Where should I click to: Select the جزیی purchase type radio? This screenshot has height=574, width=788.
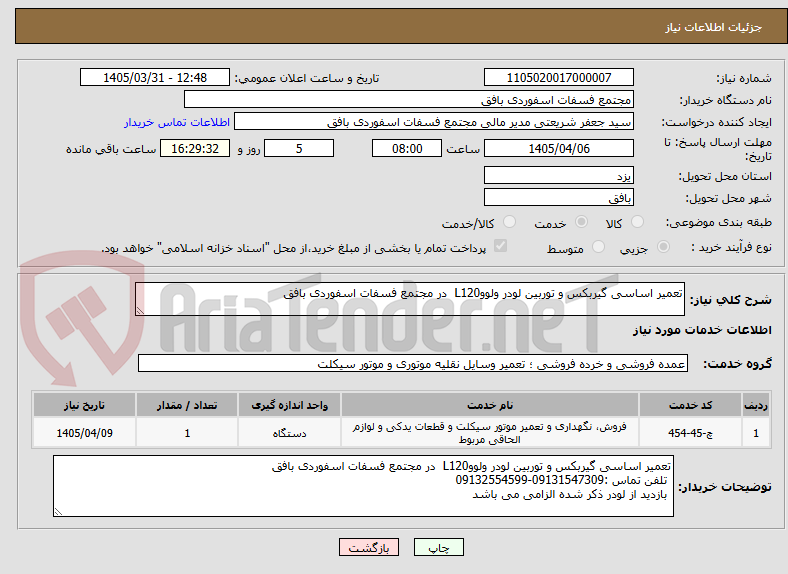pyautogui.click(x=663, y=247)
